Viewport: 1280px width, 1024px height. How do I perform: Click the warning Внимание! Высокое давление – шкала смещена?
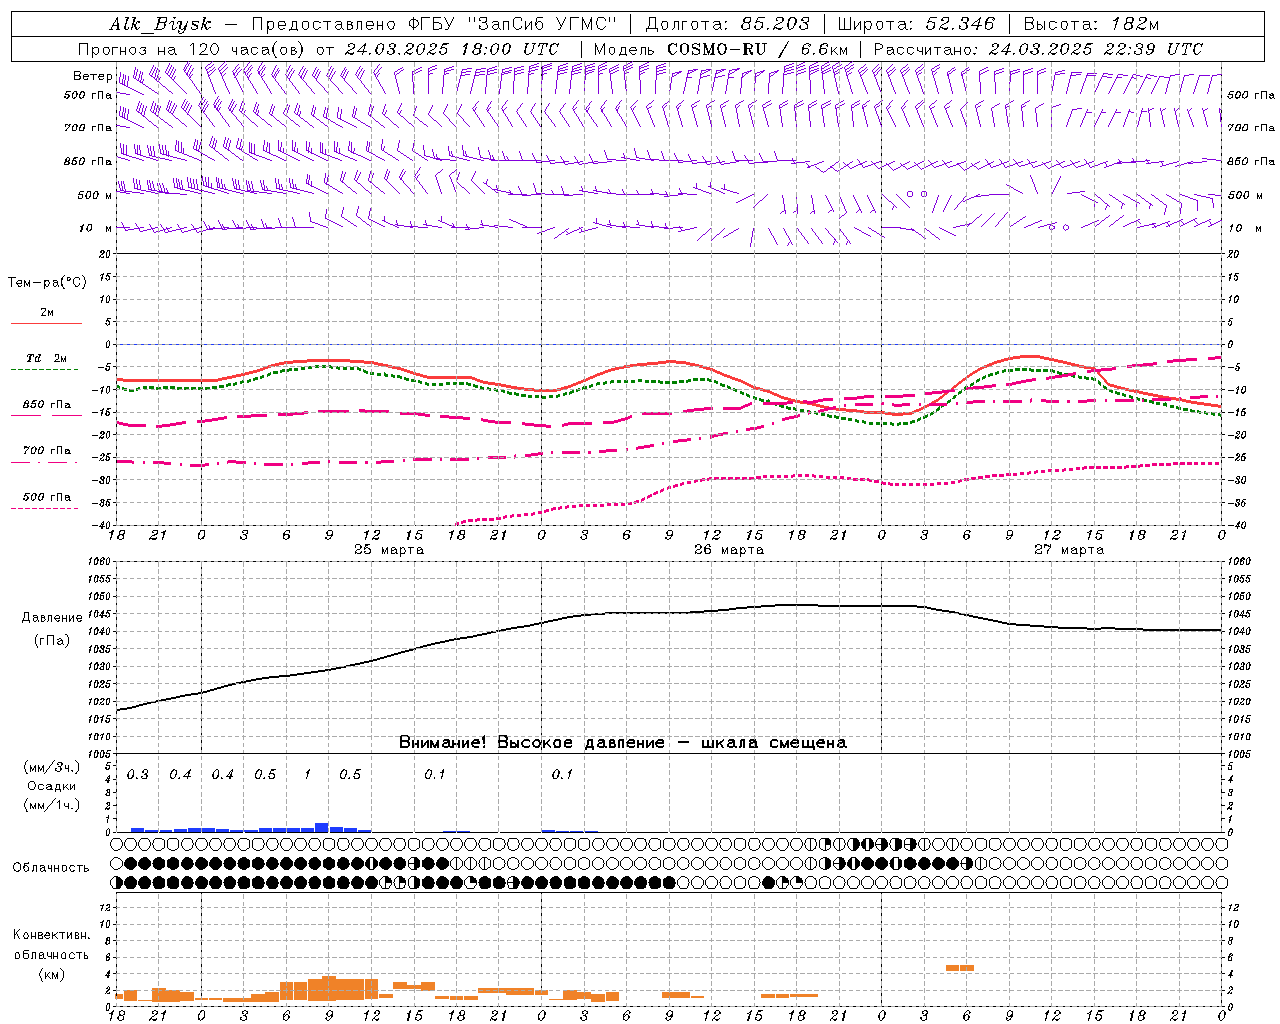click(622, 743)
